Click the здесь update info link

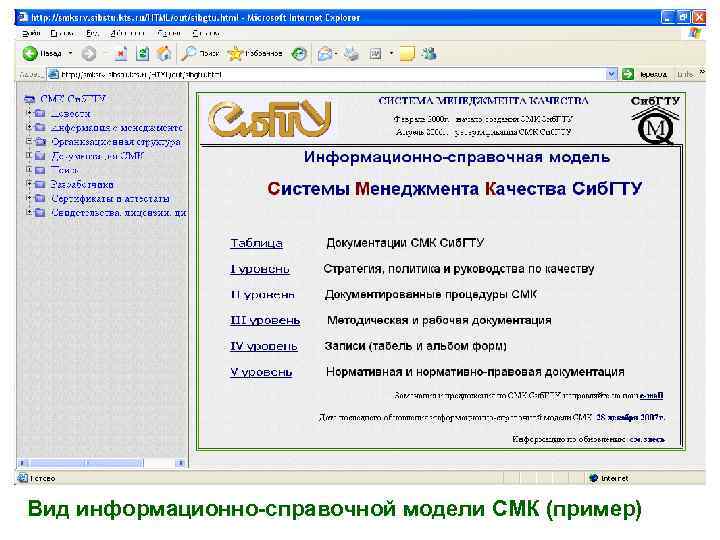[654, 439]
